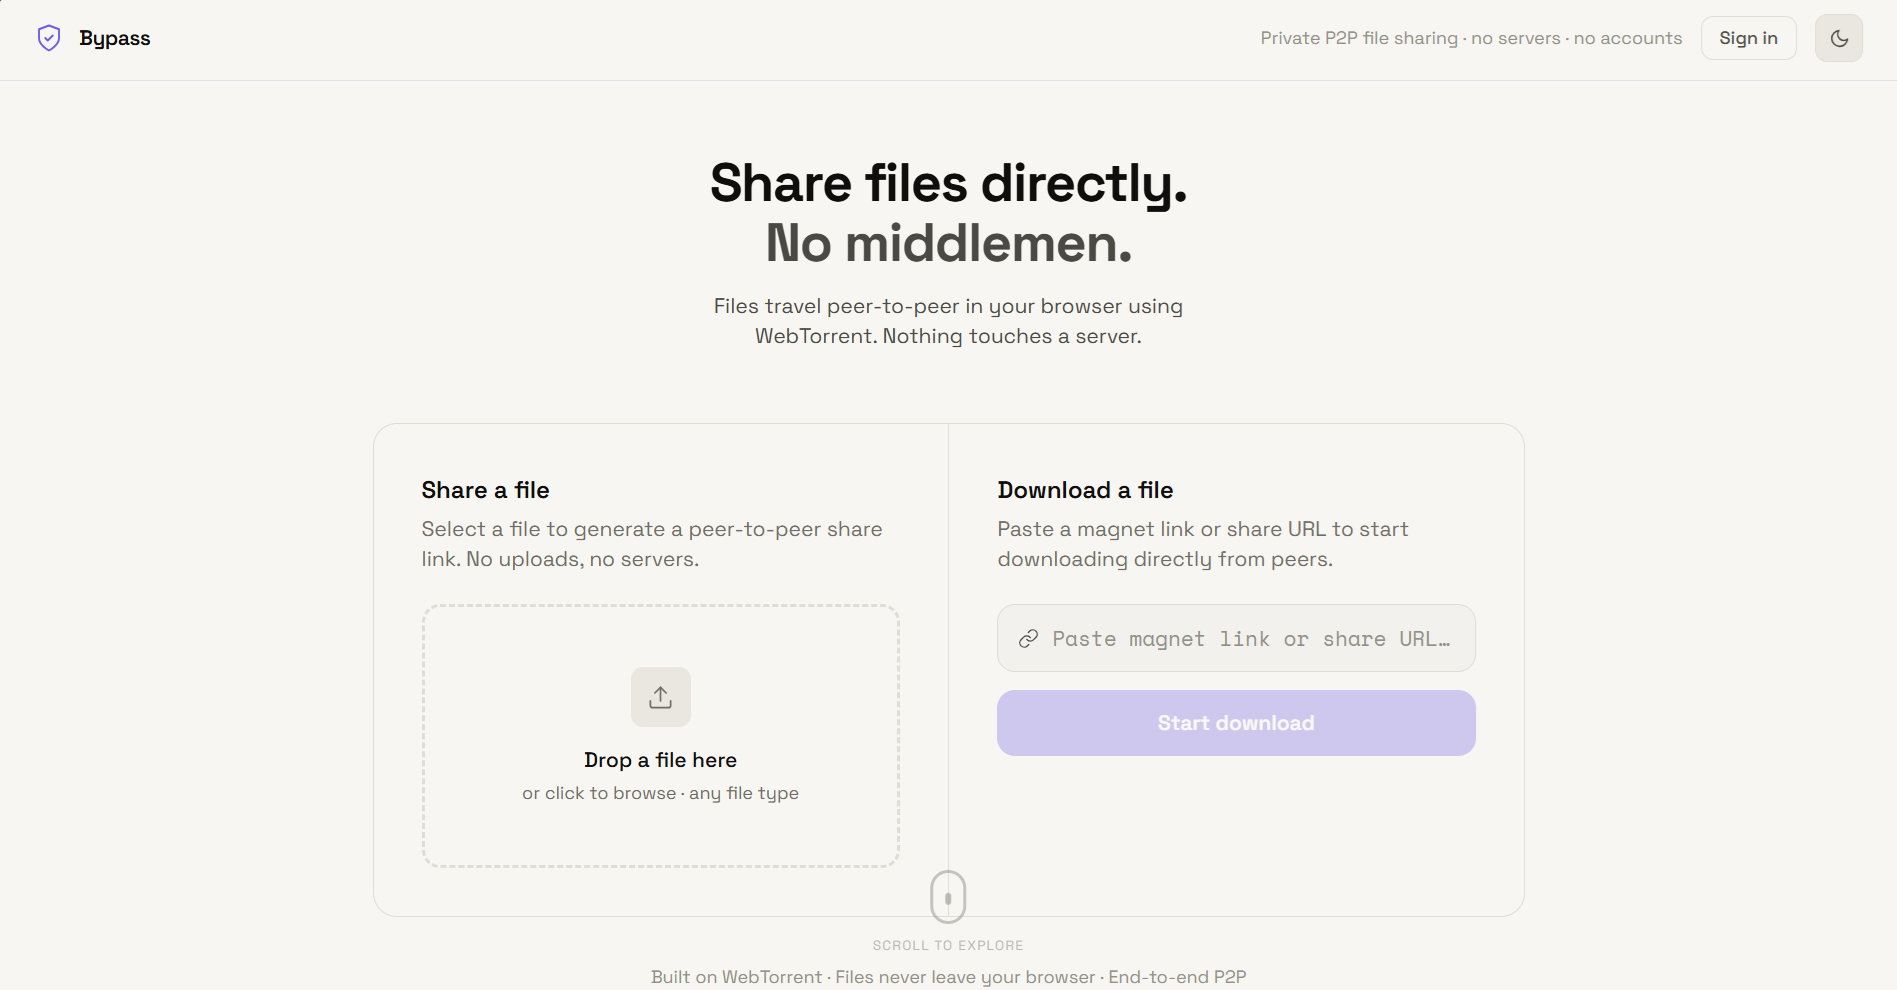Image resolution: width=1897 pixels, height=990 pixels.
Task: Click the "Download a file" heading
Action: (x=1085, y=490)
